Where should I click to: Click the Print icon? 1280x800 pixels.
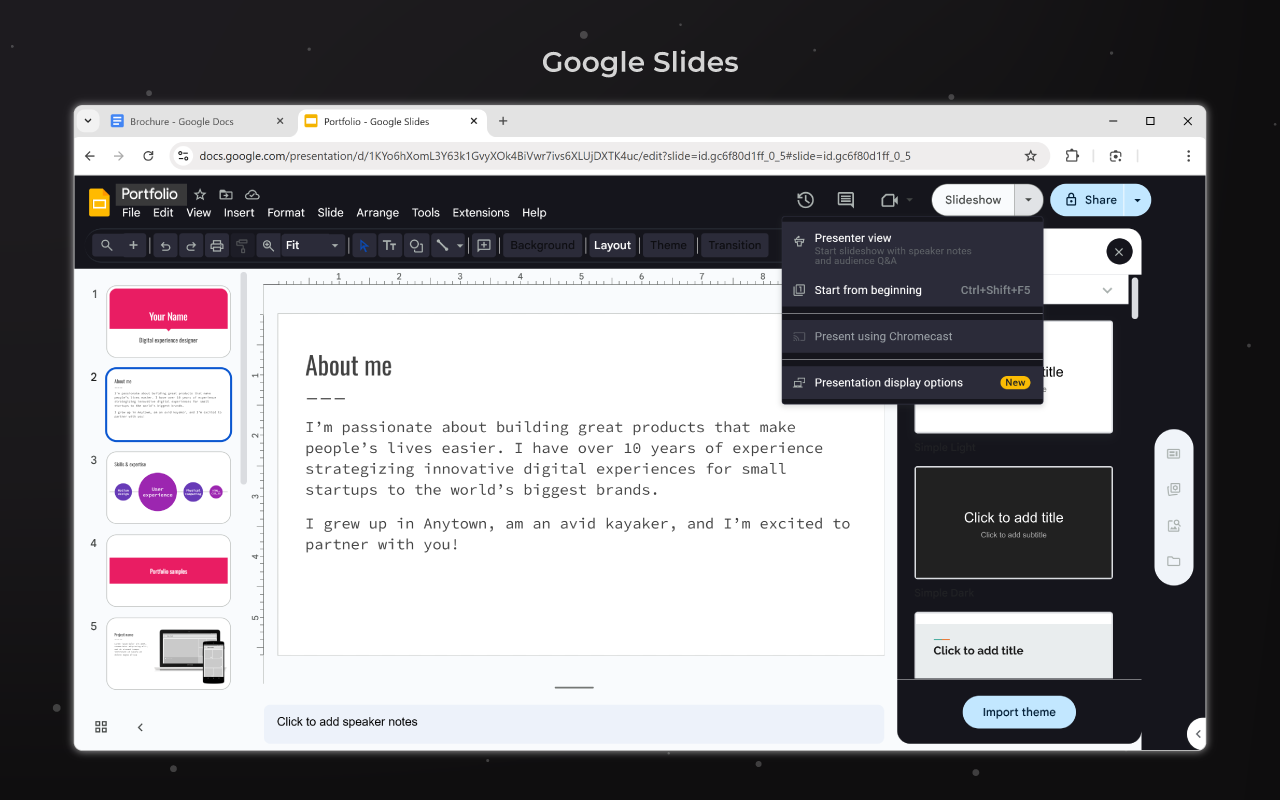pos(217,245)
